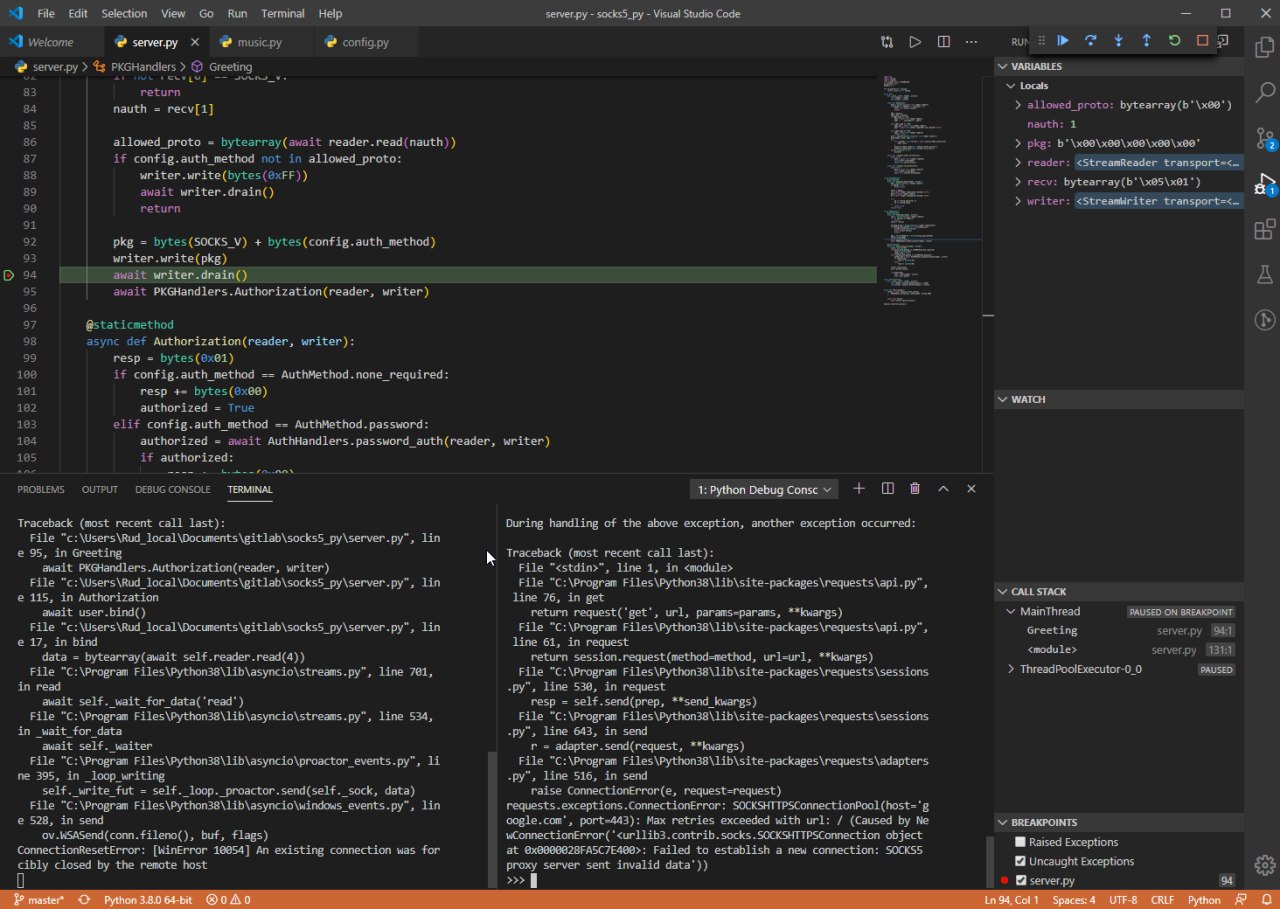The image size is (1280, 909).
Task: Disable the Uncaught Exceptions breakpoint
Action: 1020,861
